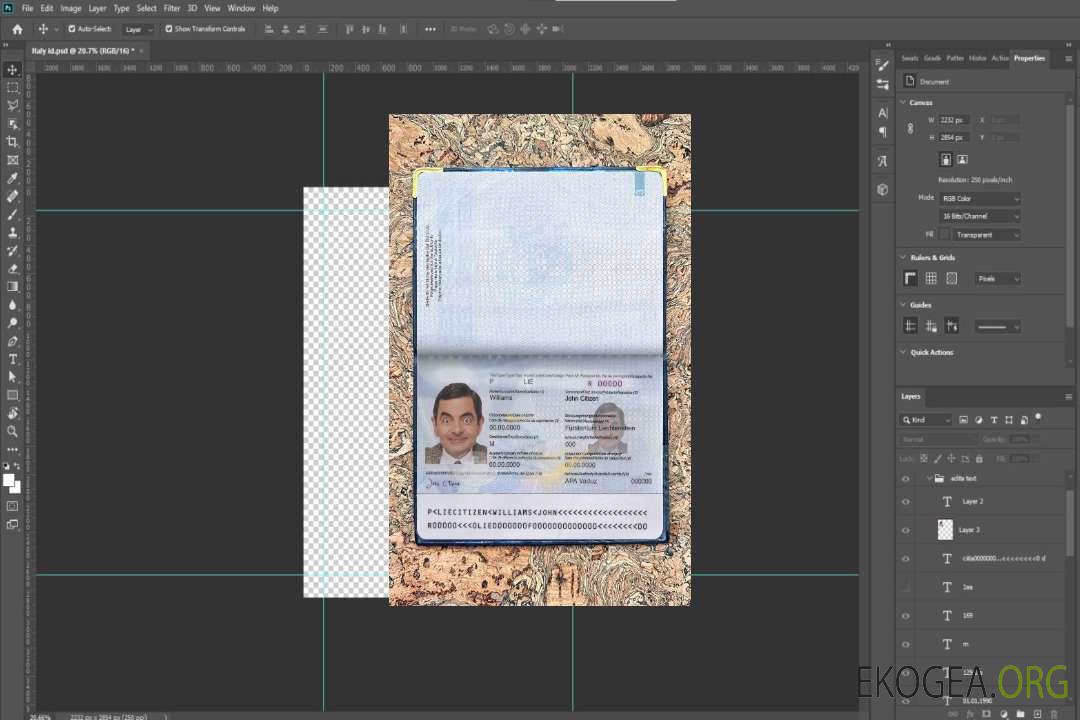Pick the Horizontal Type tool
Viewport: 1080px width, 720px height.
coord(13,359)
